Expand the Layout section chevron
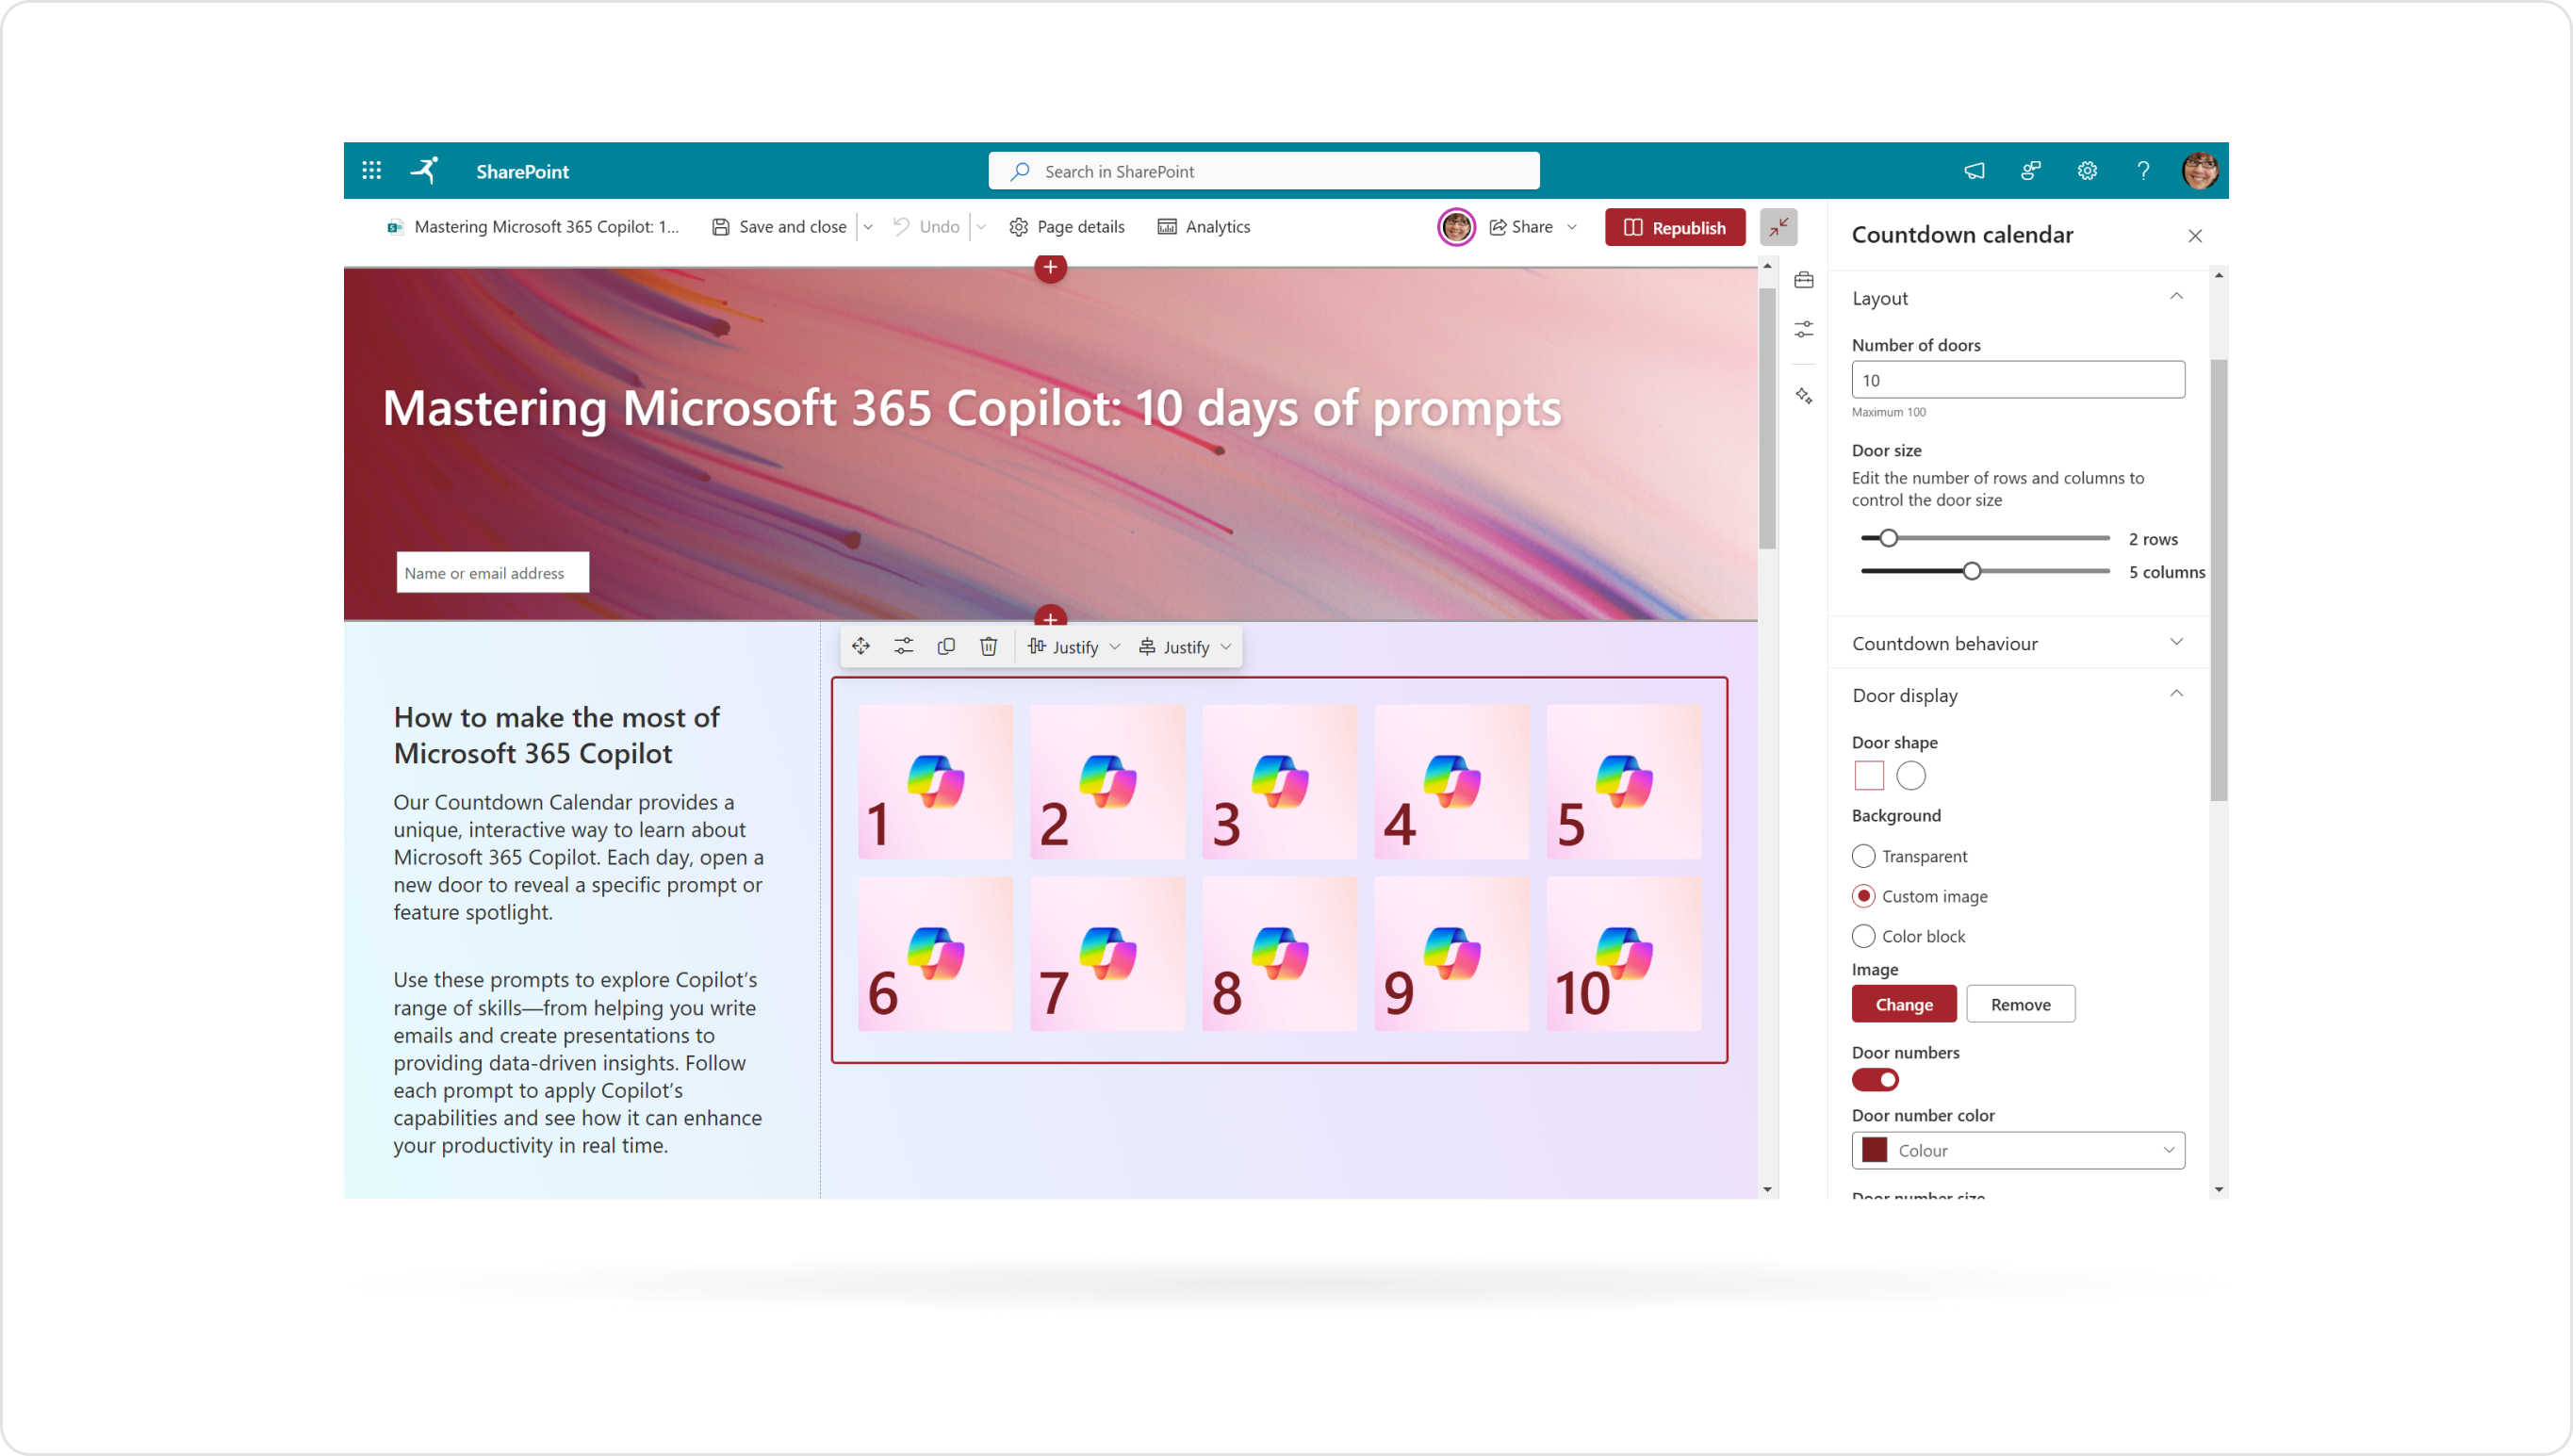2573x1456 pixels. (x=2177, y=297)
